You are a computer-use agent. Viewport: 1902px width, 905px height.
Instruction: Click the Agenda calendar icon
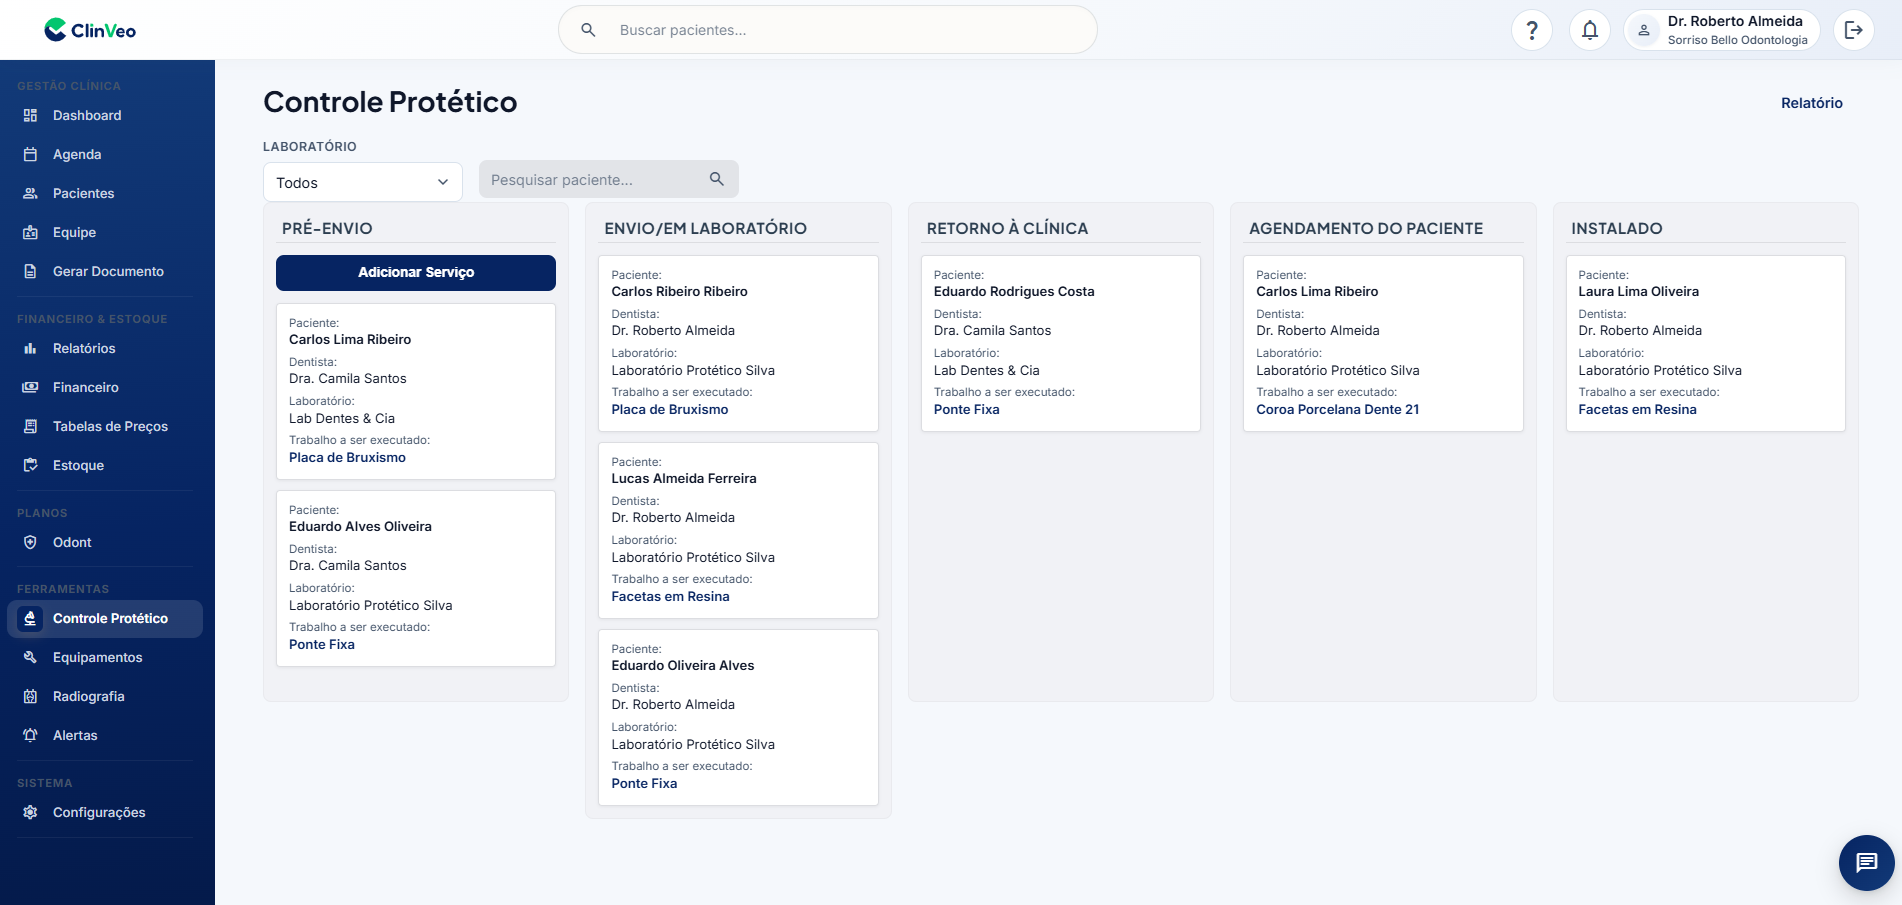click(x=30, y=154)
